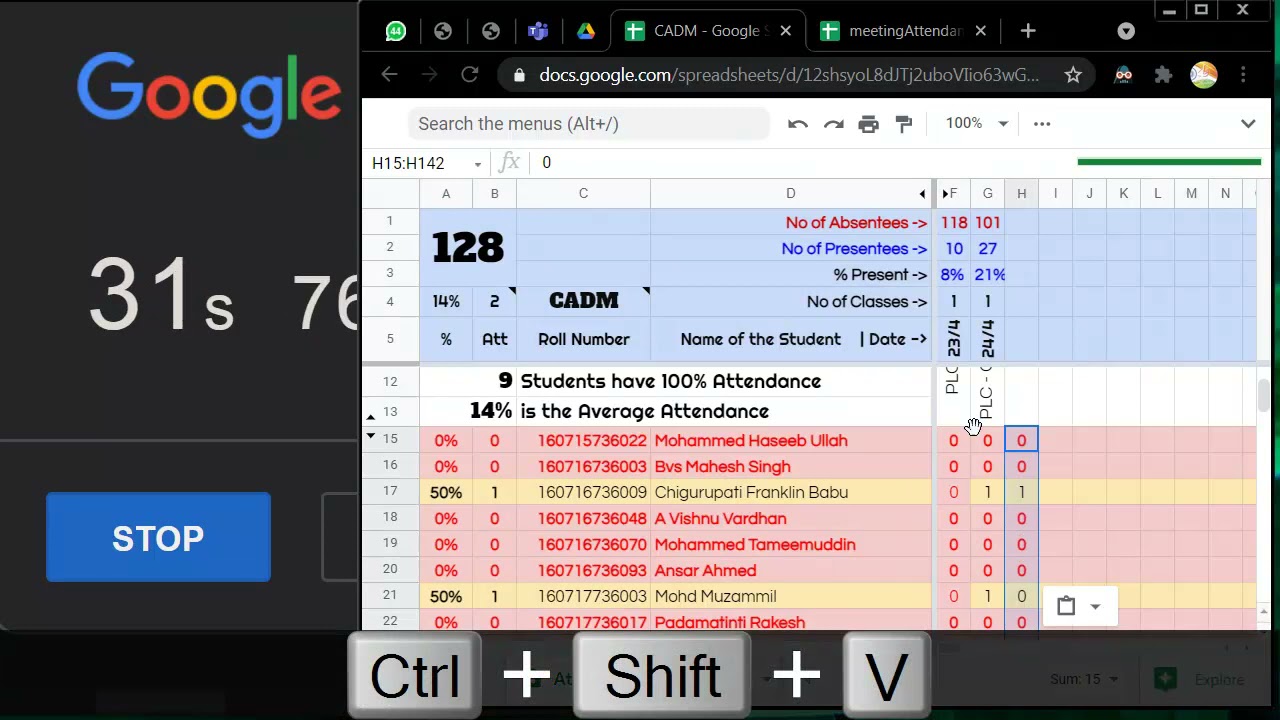The image size is (1280, 720).
Task: Click the formula bar value 0
Action: [546, 163]
